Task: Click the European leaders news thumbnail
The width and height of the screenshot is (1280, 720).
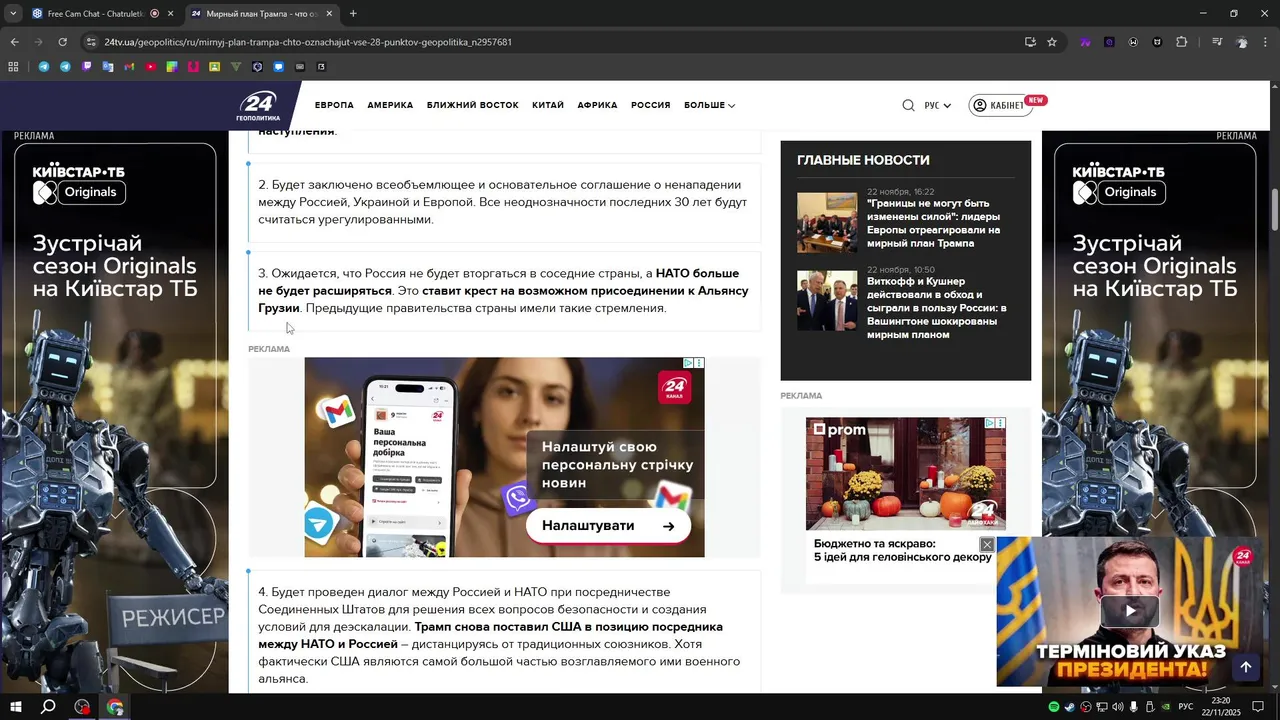Action: pos(827,222)
